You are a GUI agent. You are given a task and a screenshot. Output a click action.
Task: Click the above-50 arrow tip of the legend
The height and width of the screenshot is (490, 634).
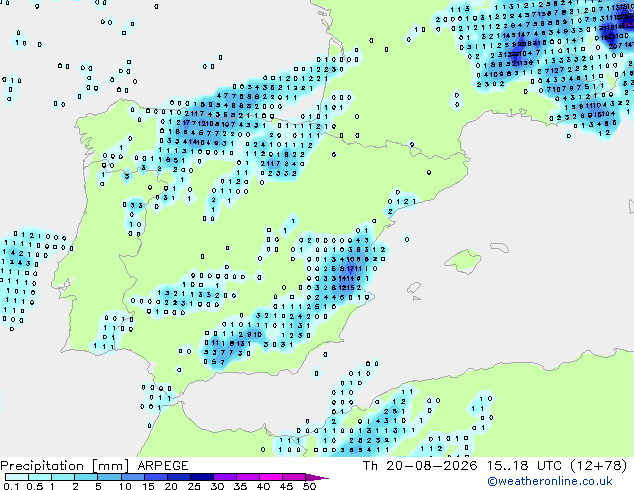point(317,477)
